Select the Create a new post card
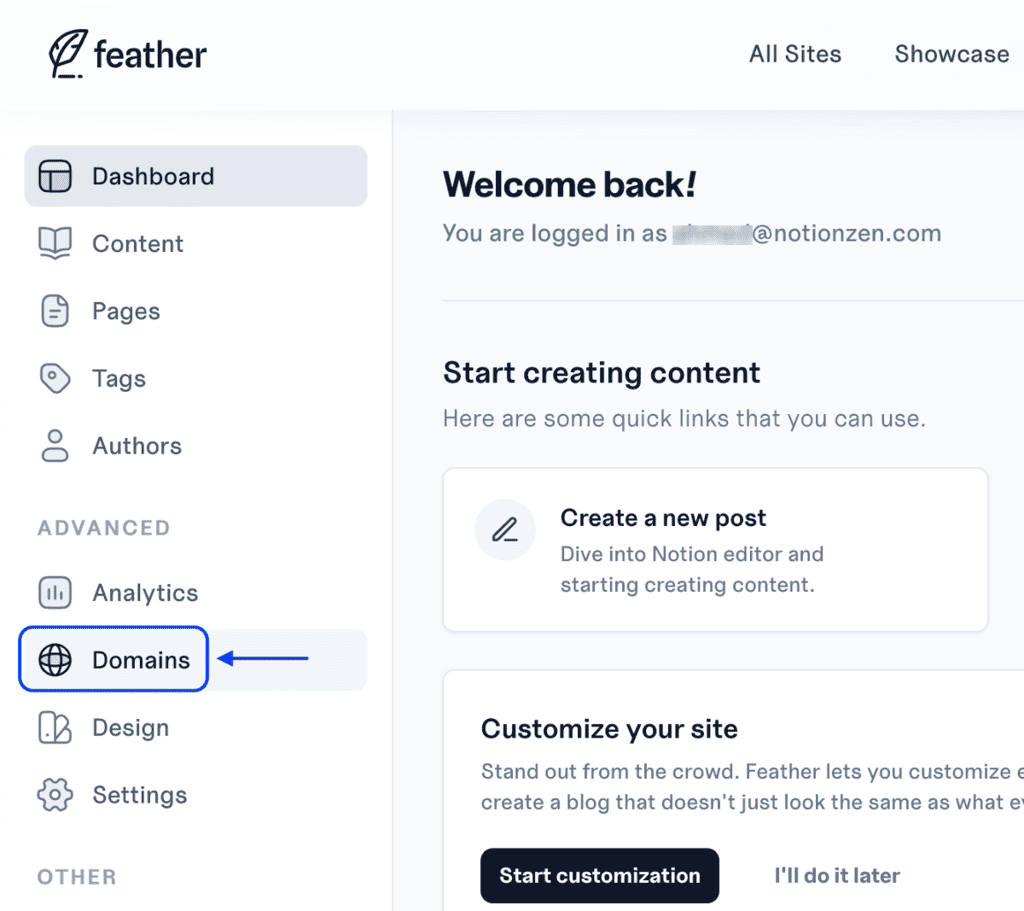1024x911 pixels. point(715,549)
